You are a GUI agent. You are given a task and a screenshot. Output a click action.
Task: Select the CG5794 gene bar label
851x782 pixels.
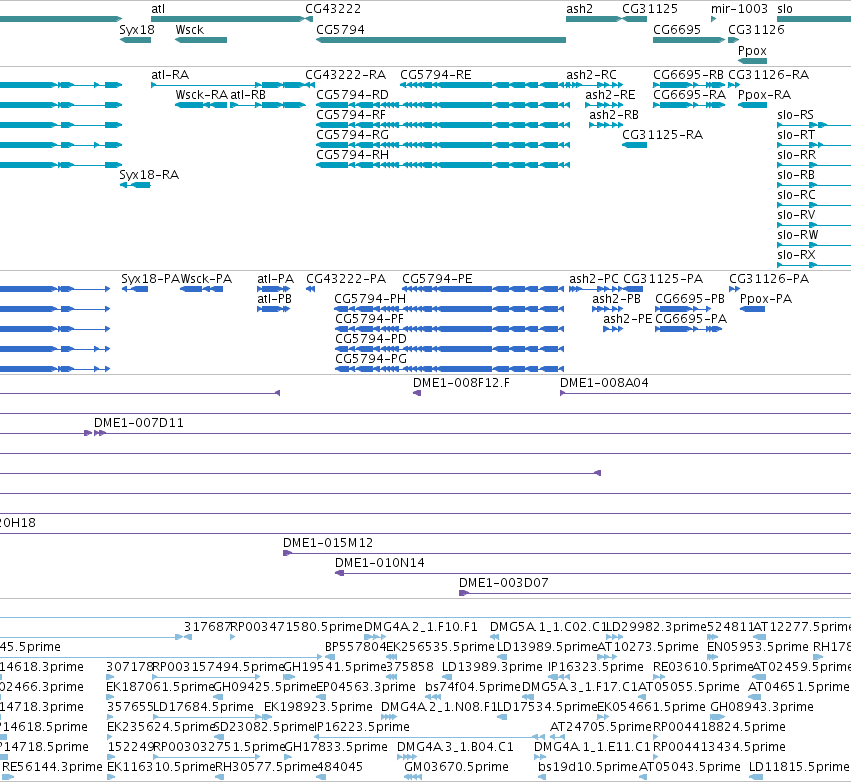340,29
